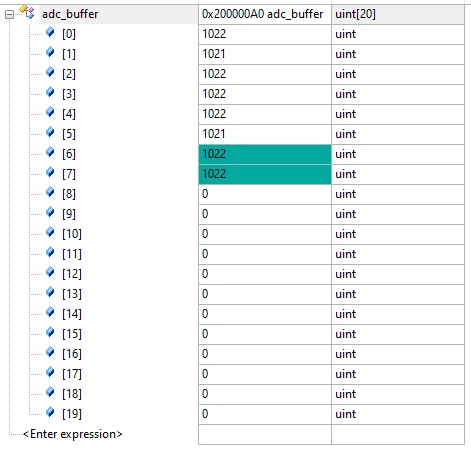Select the [19] index label

click(x=72, y=414)
